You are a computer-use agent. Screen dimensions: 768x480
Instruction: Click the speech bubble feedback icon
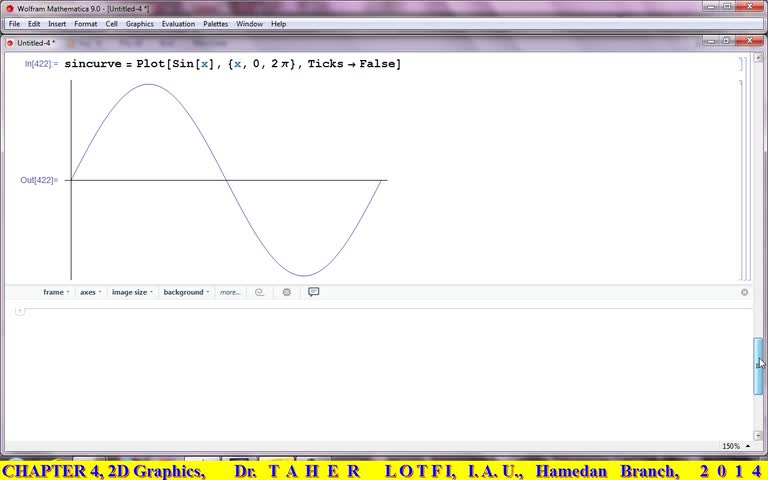pos(313,292)
